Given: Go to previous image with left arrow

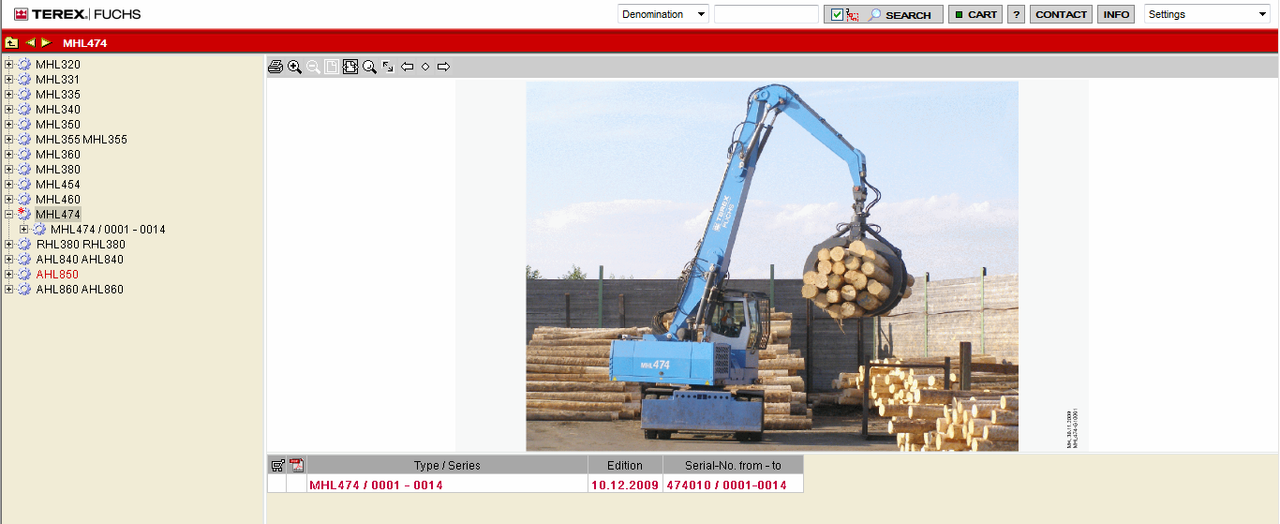Looking at the screenshot, I should [x=407, y=67].
